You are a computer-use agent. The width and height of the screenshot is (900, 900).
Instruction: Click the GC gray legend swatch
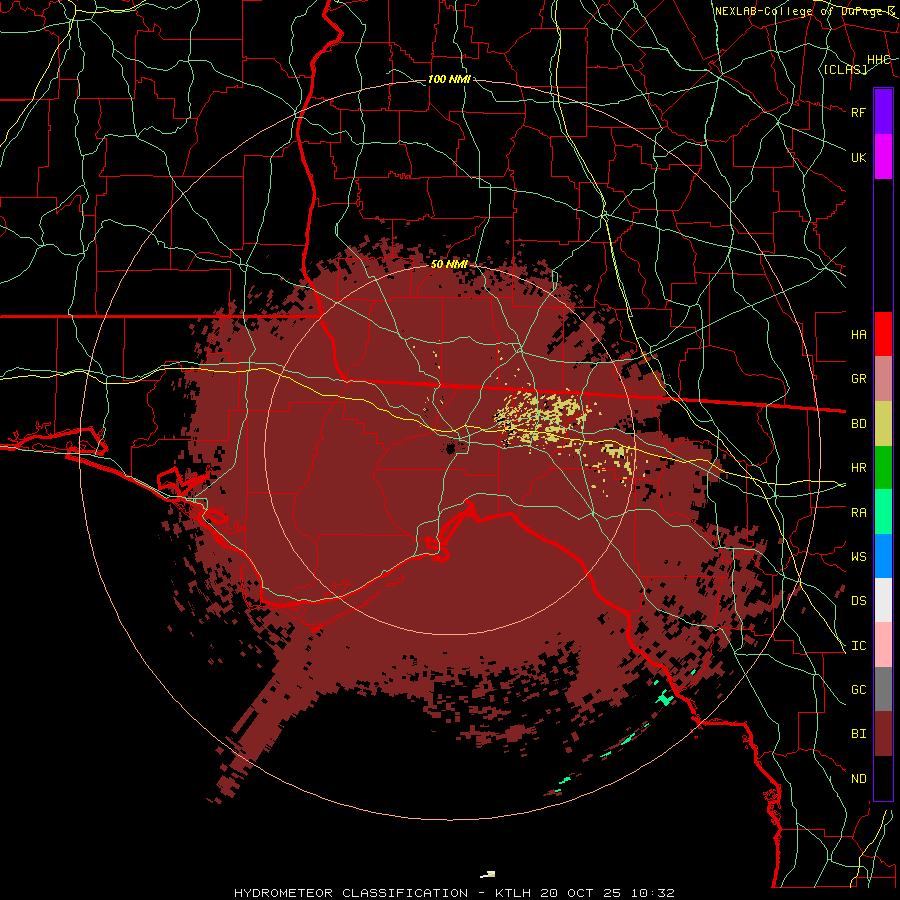coord(883,689)
